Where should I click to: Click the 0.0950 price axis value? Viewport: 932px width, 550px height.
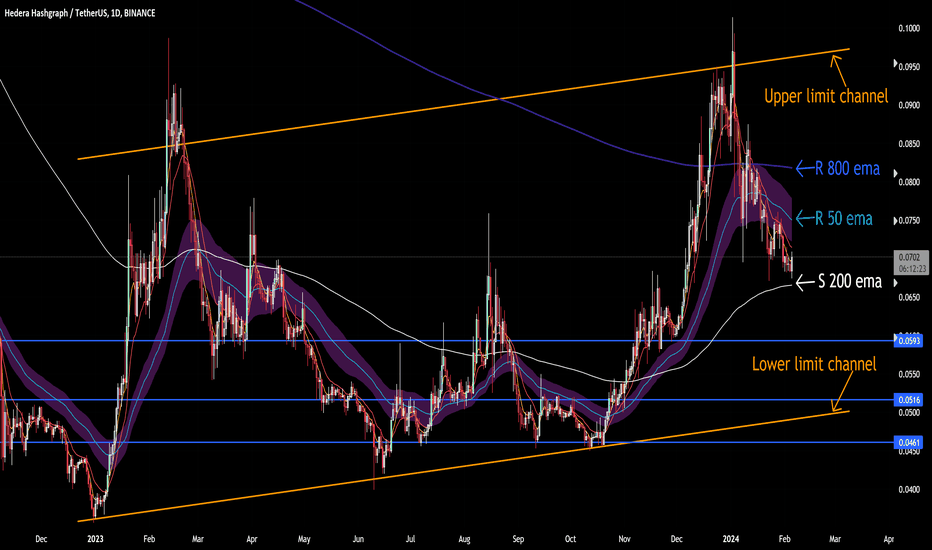(909, 67)
